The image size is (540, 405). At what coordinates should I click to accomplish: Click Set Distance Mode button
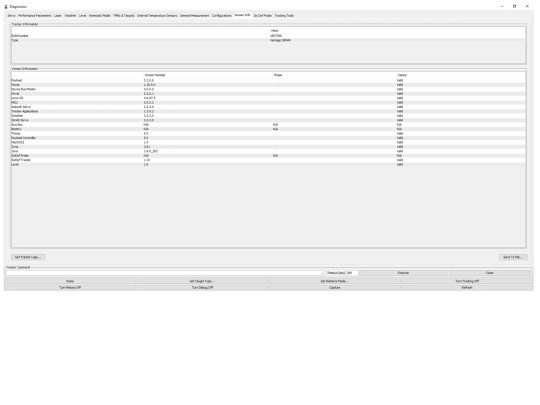(334, 281)
